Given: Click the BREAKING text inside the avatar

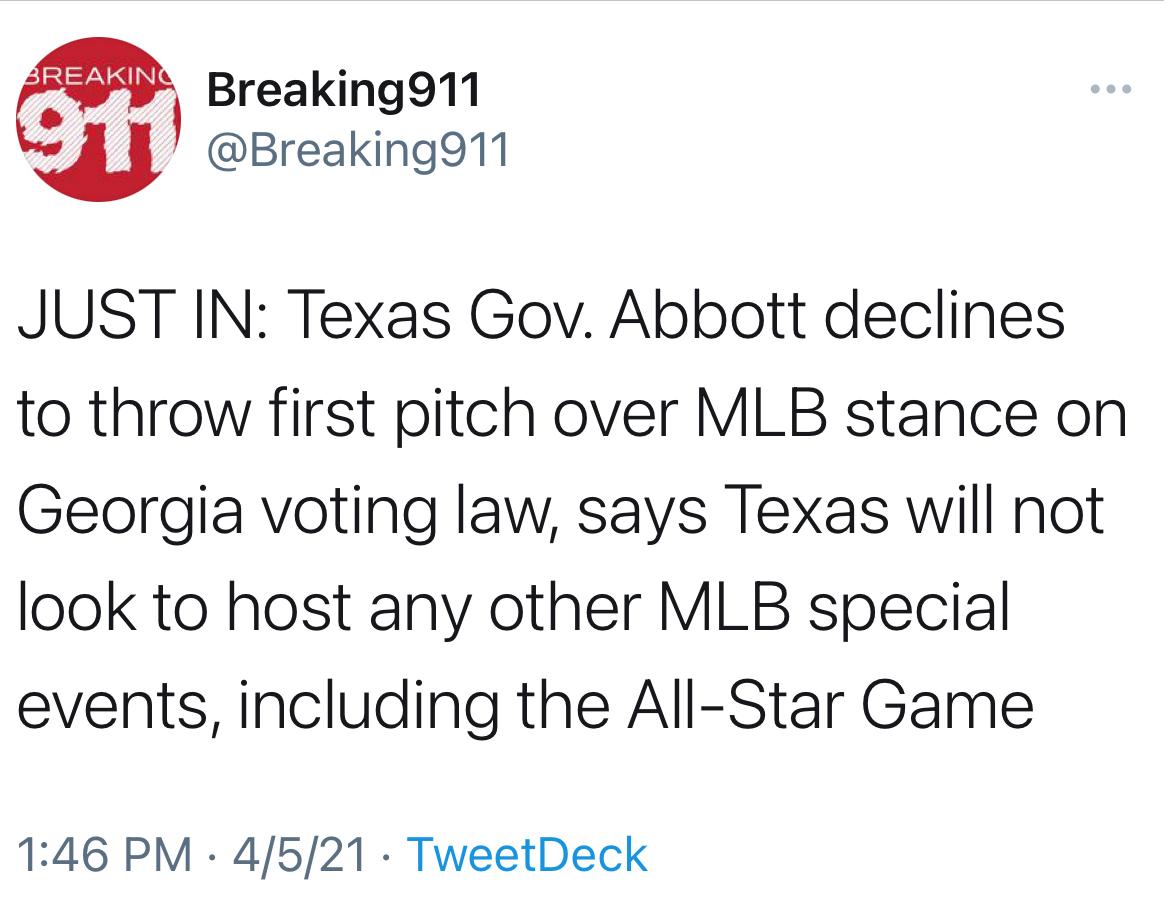Looking at the screenshot, I should tap(98, 75).
